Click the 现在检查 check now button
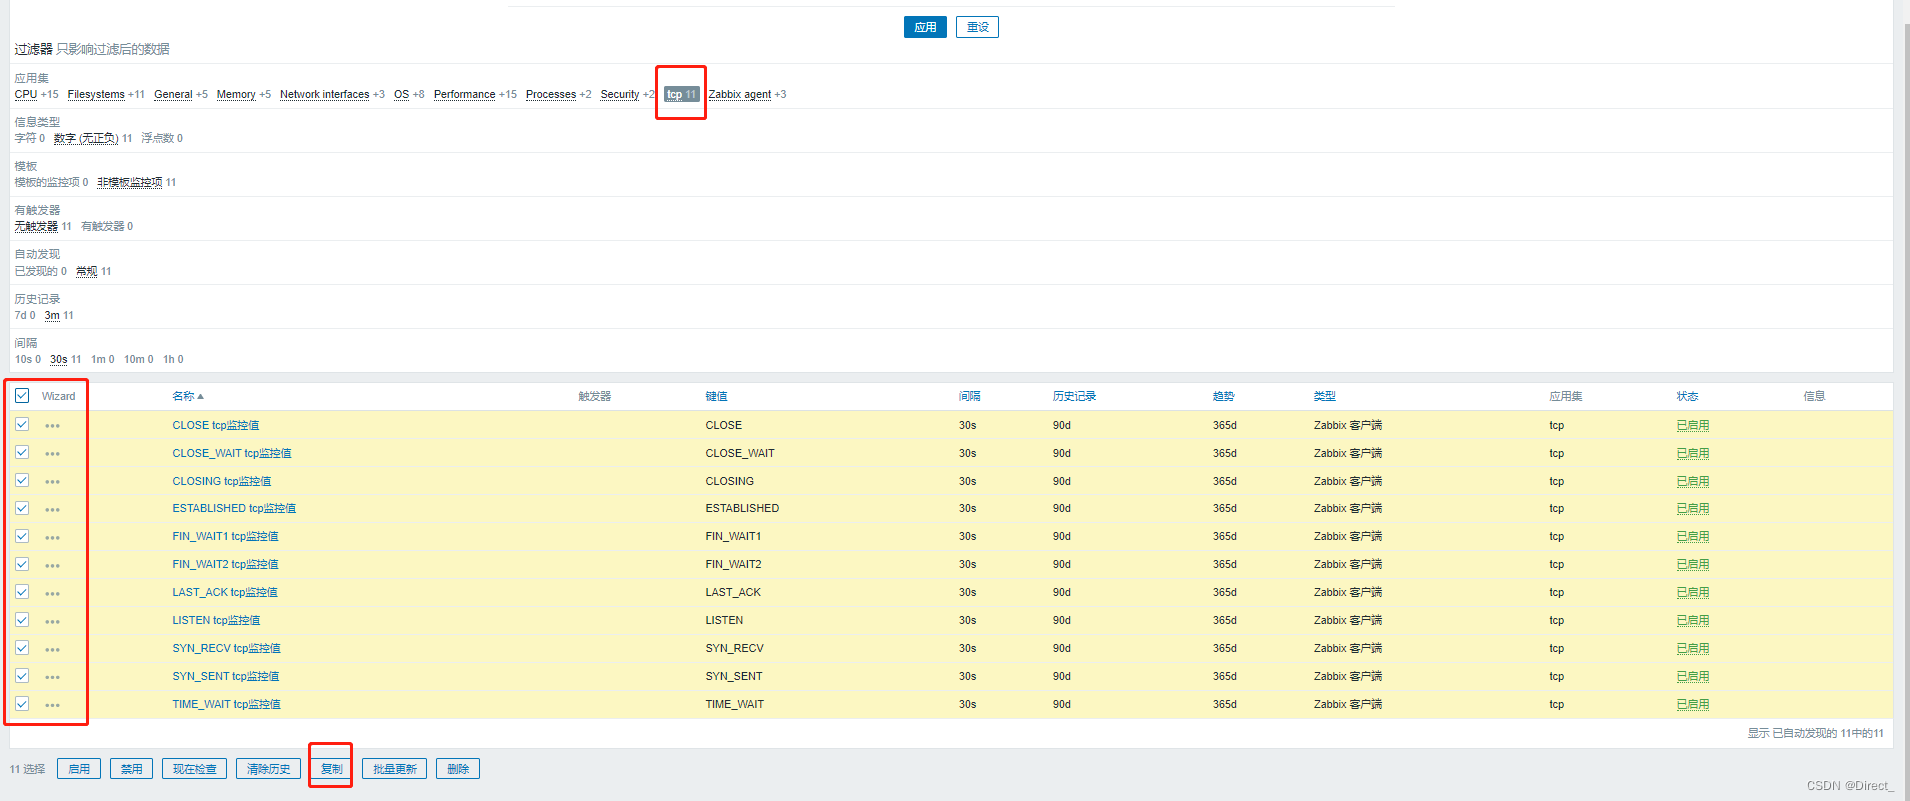The height and width of the screenshot is (801, 1910). pos(194,769)
